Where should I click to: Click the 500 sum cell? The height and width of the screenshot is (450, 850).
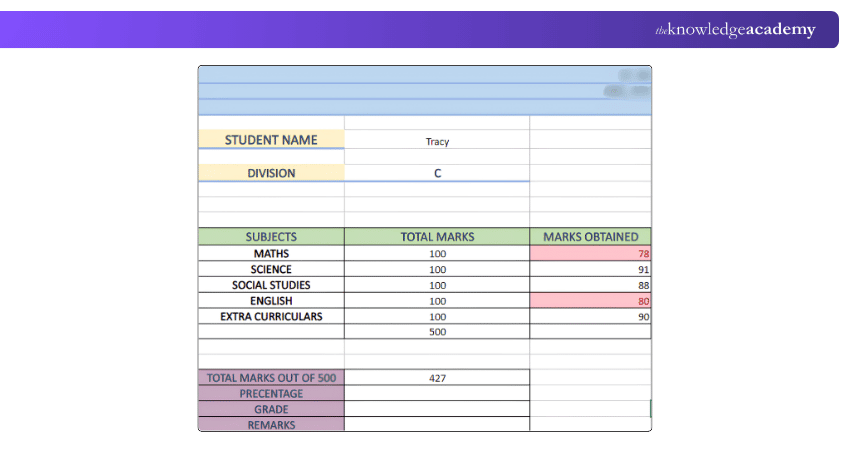437,331
